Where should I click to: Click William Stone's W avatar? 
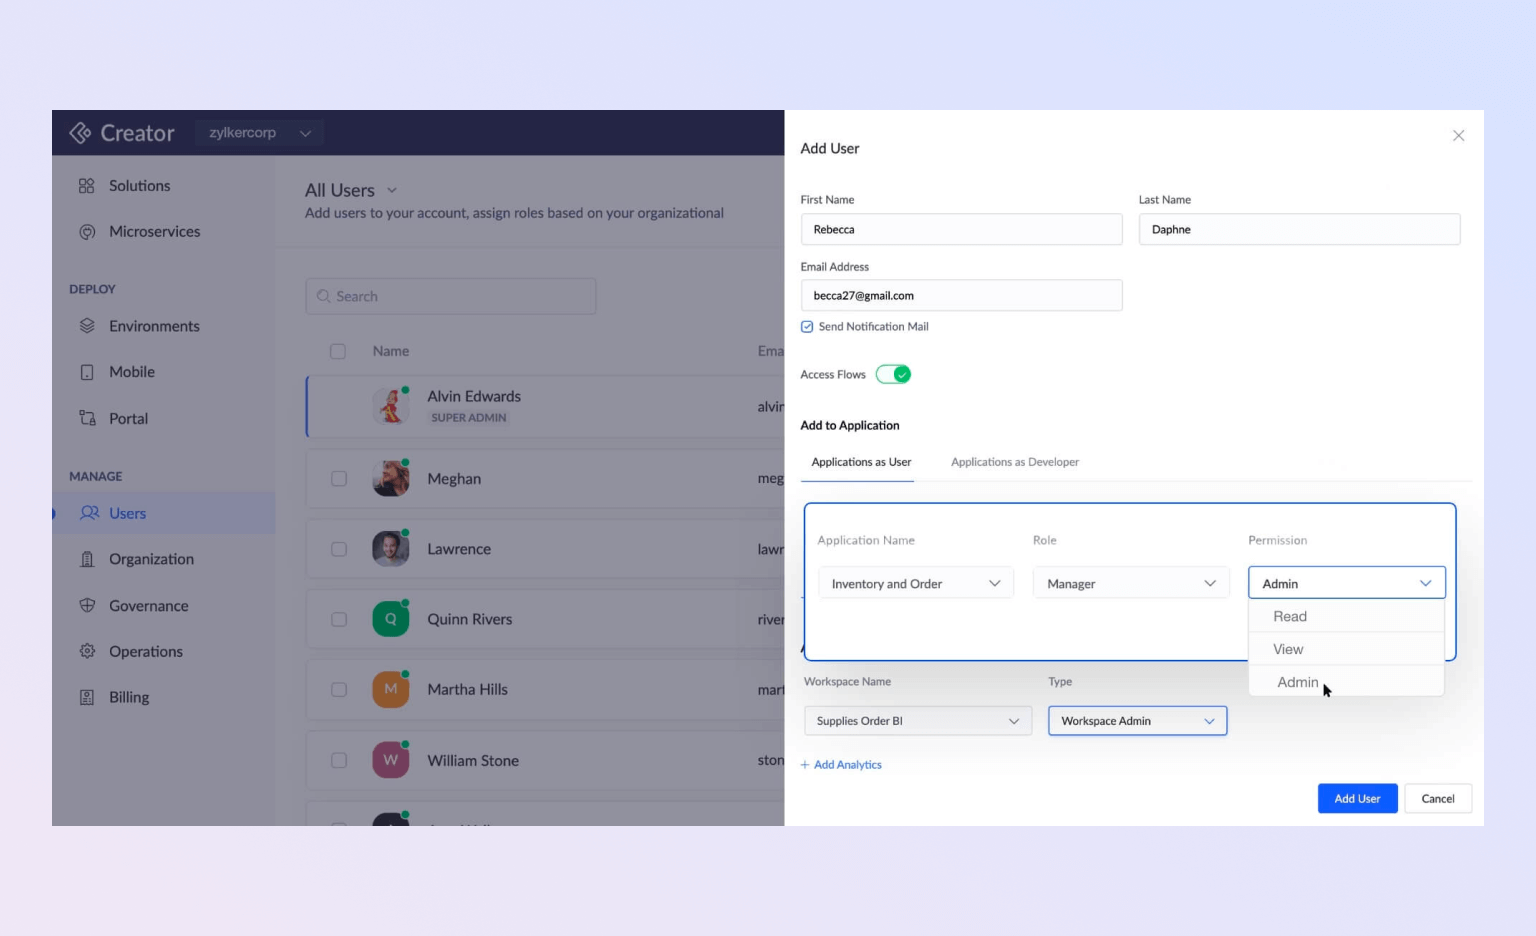[x=391, y=760]
